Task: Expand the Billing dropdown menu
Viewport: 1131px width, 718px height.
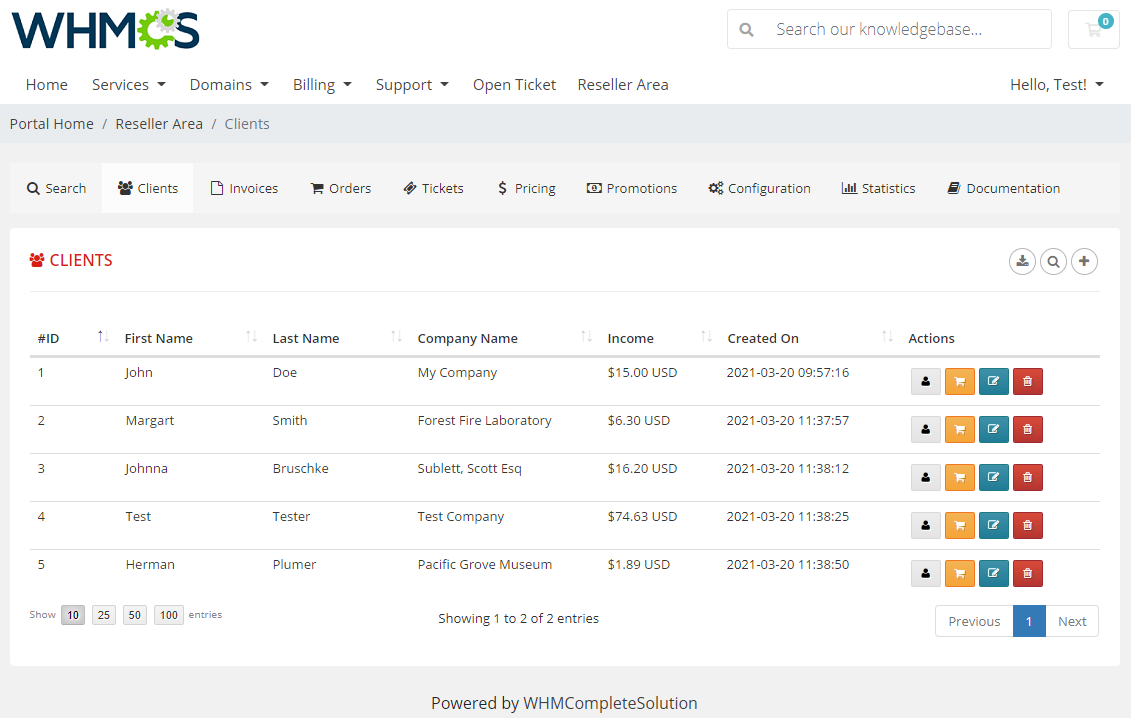Action: point(322,84)
